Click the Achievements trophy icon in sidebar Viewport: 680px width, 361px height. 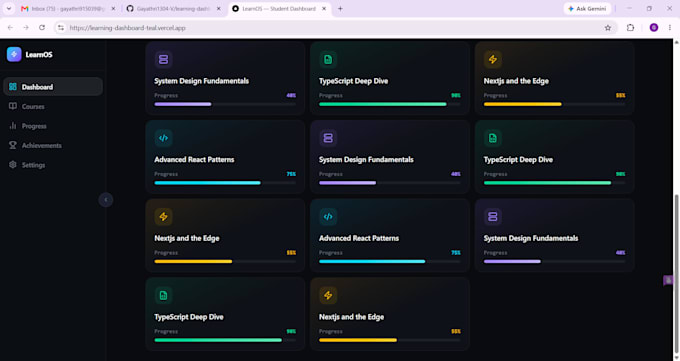[13, 145]
